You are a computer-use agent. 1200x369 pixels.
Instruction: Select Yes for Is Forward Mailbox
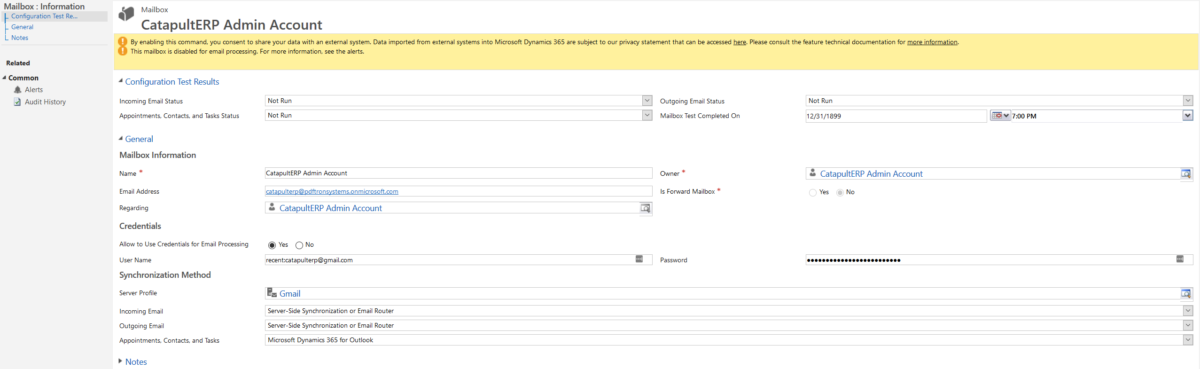[813, 191]
